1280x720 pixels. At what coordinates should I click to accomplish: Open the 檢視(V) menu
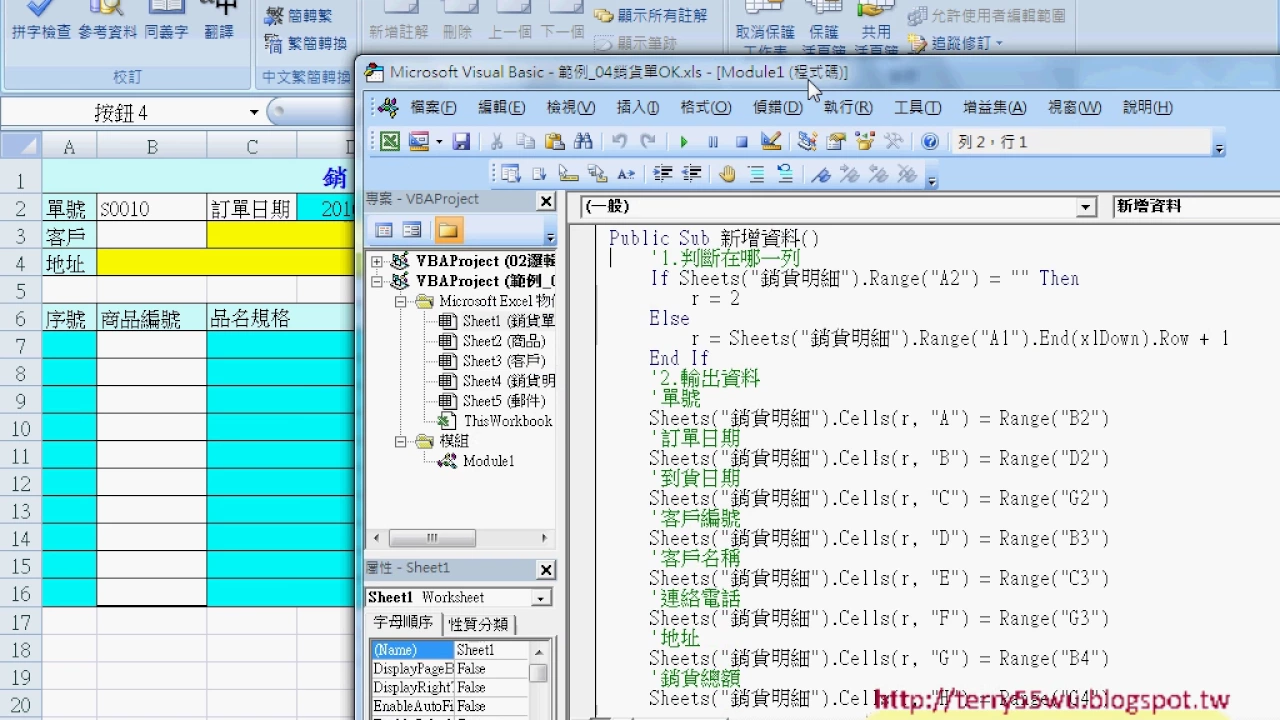pos(570,107)
